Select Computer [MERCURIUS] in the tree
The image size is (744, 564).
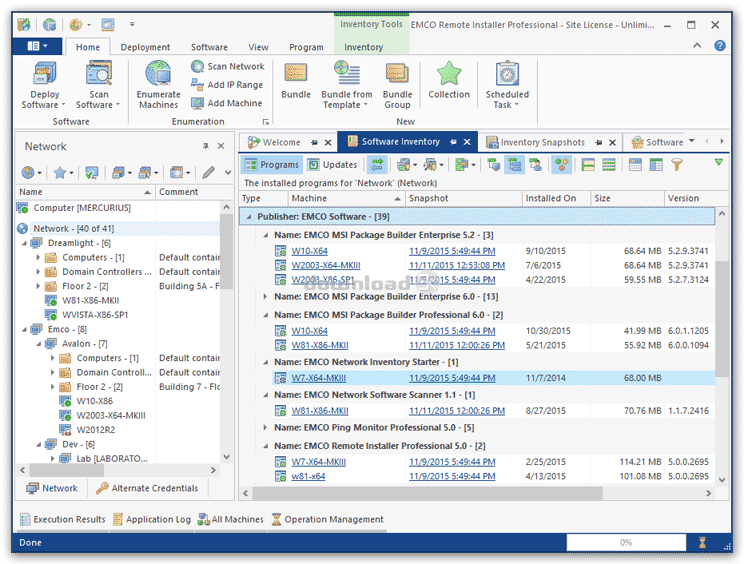pos(82,208)
